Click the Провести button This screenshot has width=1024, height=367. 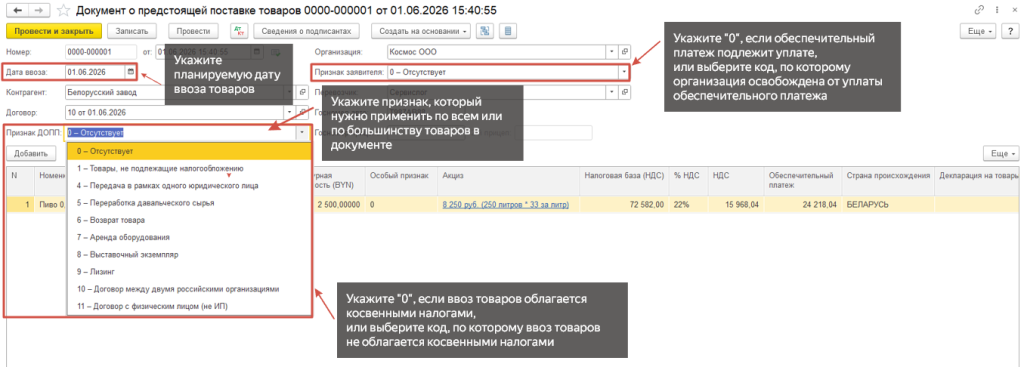tap(193, 31)
